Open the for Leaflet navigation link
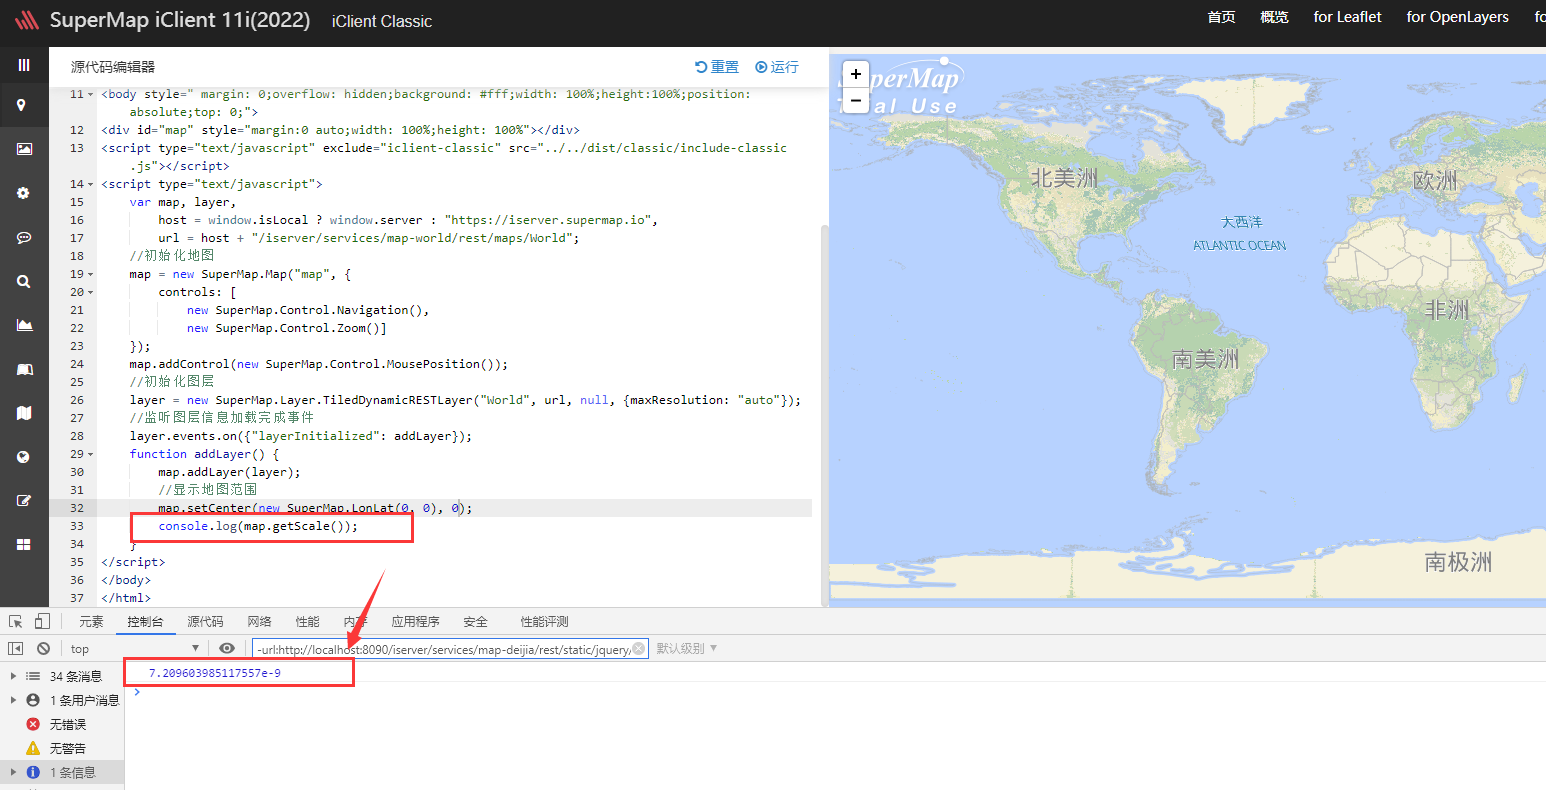Image resolution: width=1546 pixels, height=790 pixels. pos(1347,17)
